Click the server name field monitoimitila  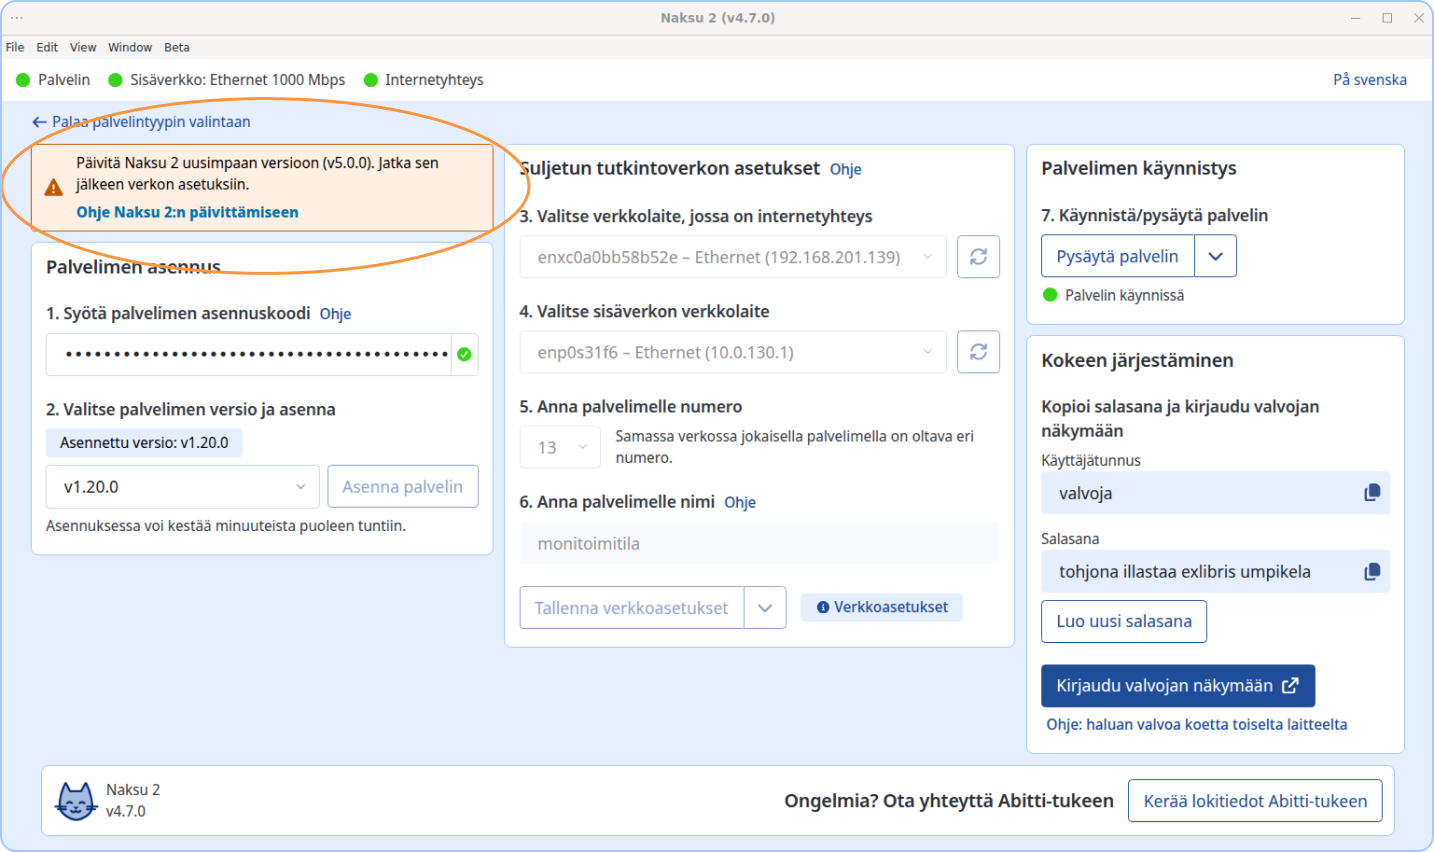[x=758, y=544]
